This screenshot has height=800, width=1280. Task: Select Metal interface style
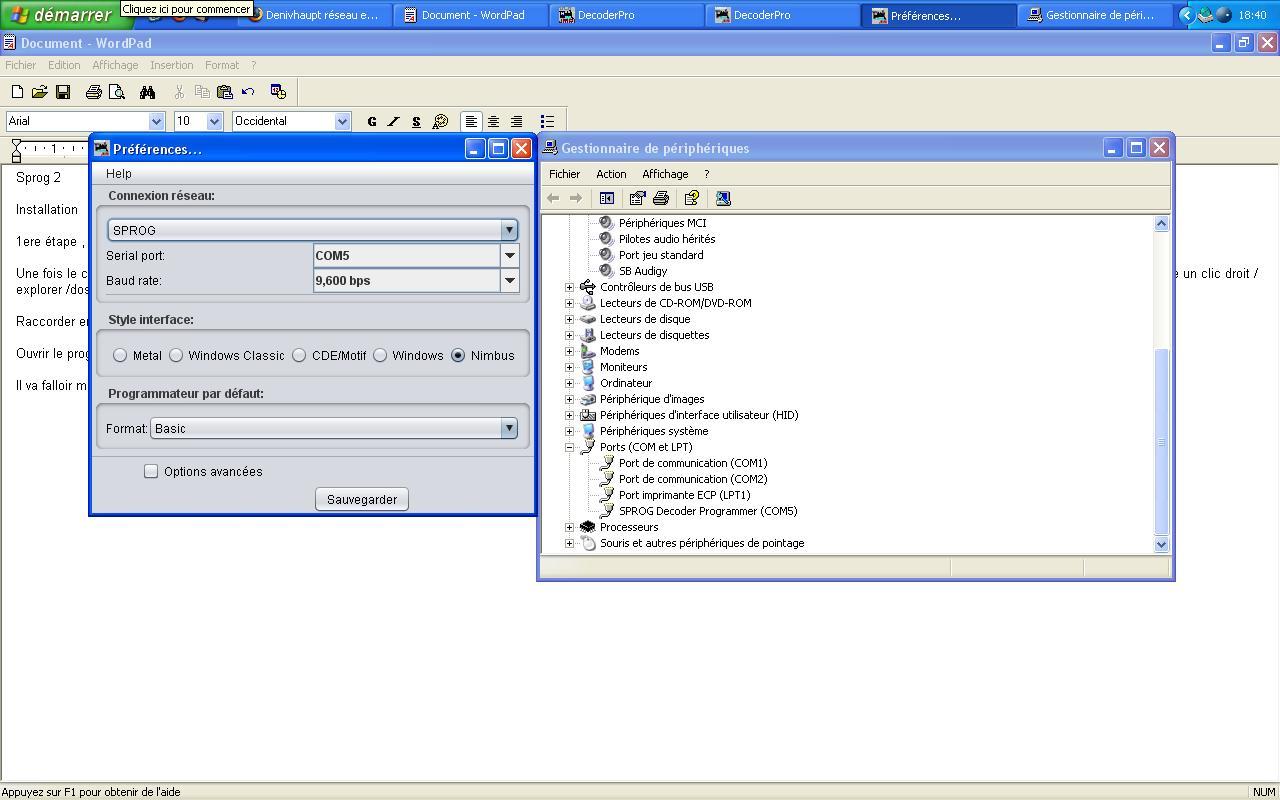click(x=120, y=355)
